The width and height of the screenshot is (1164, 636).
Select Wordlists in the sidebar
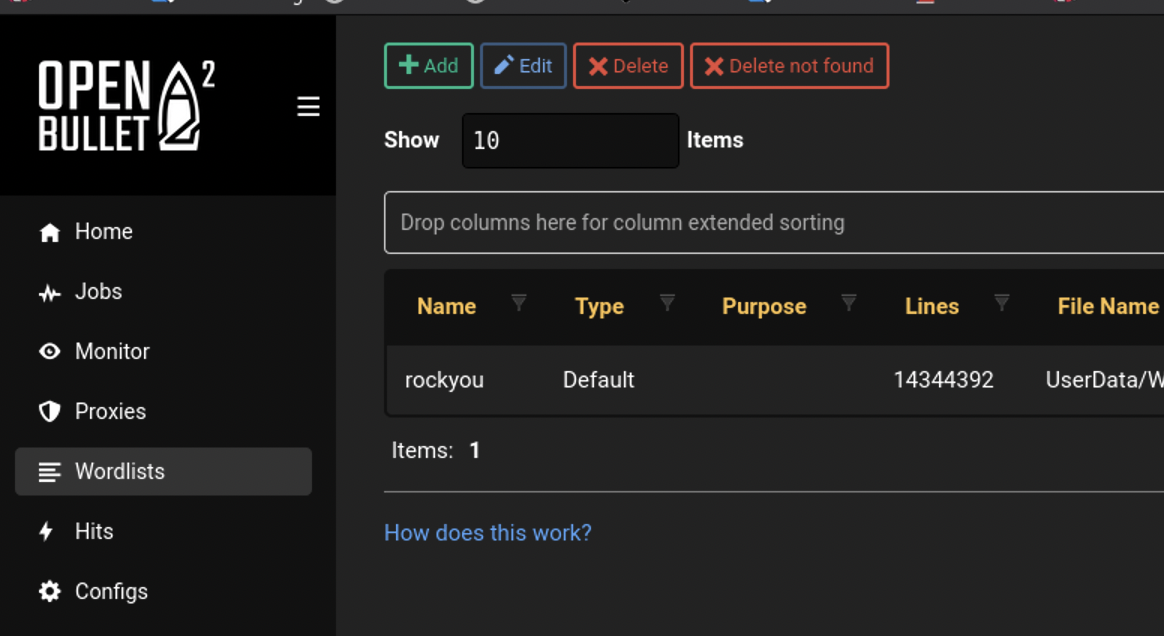point(163,471)
